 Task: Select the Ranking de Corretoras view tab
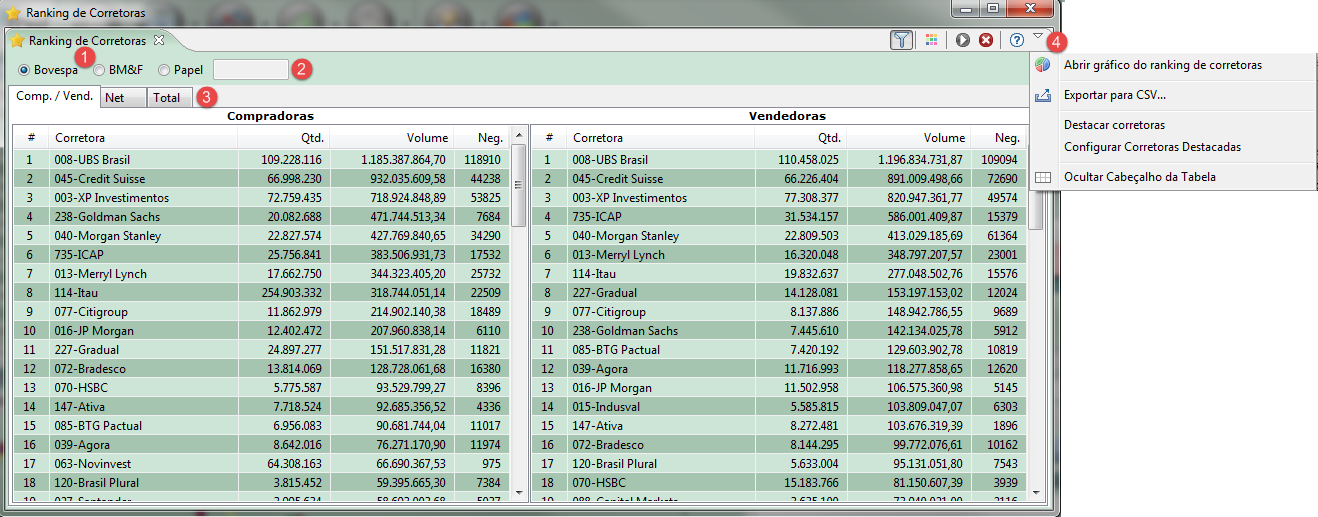pyautogui.click(x=87, y=41)
